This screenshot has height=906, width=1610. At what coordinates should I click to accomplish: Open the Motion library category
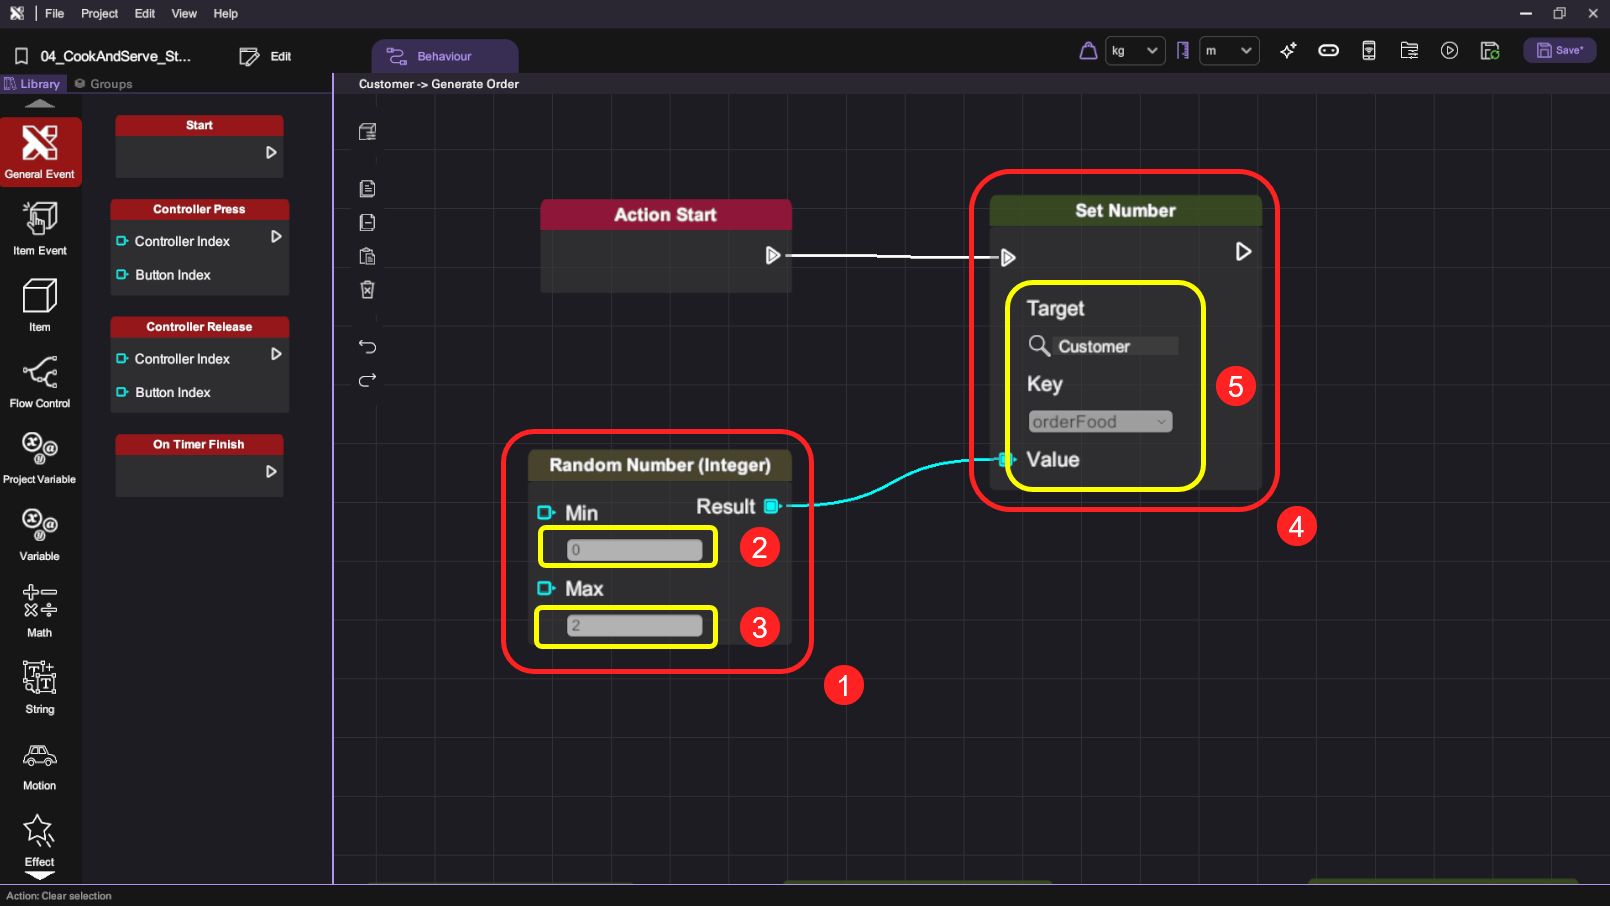(40, 765)
